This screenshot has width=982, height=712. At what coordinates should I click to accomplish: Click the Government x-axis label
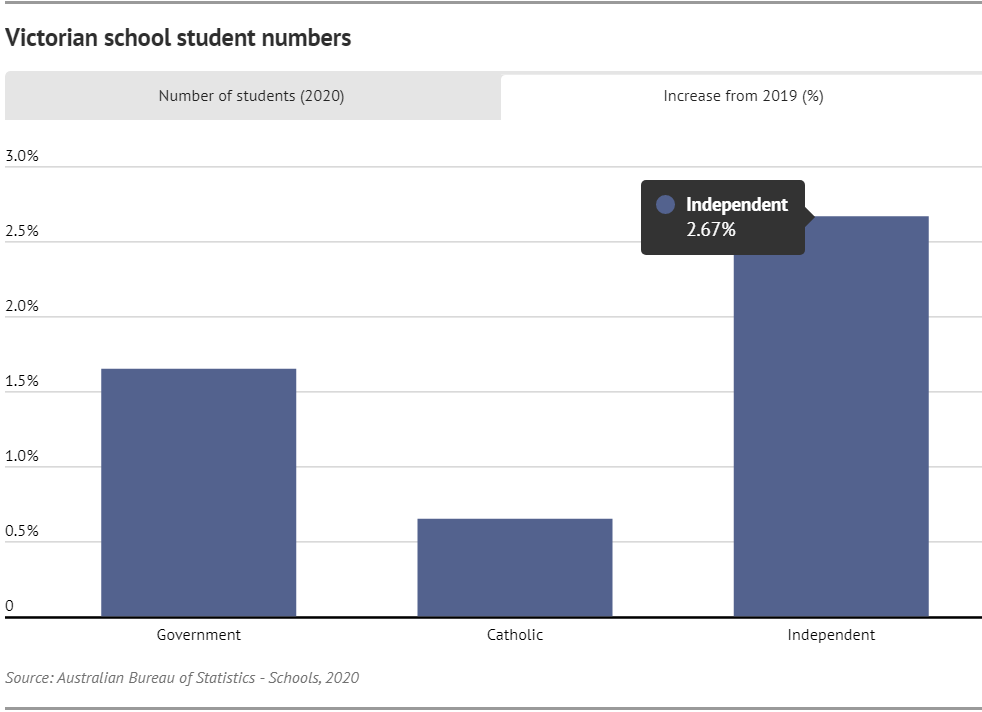pos(198,635)
